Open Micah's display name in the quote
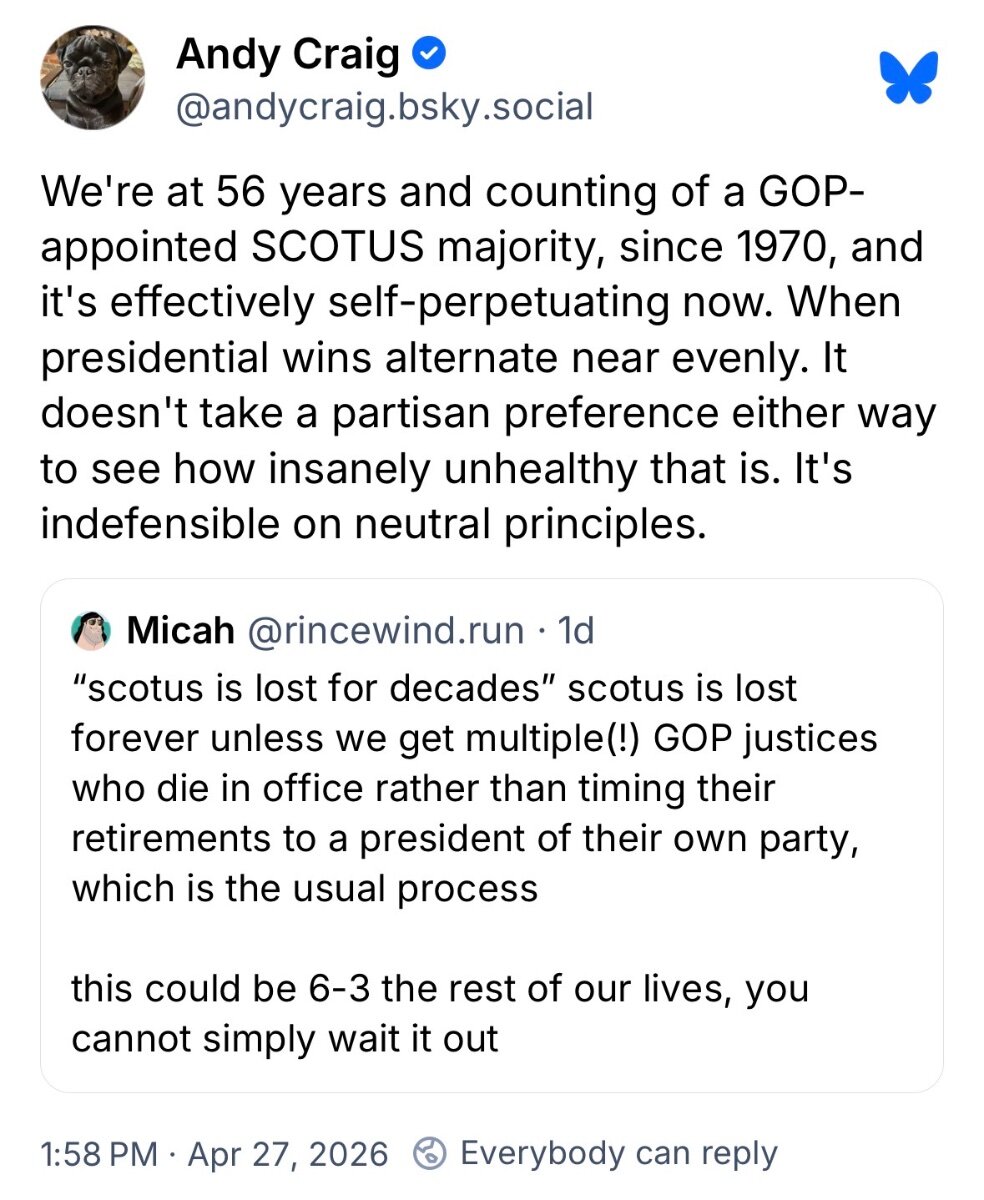 pos(181,631)
